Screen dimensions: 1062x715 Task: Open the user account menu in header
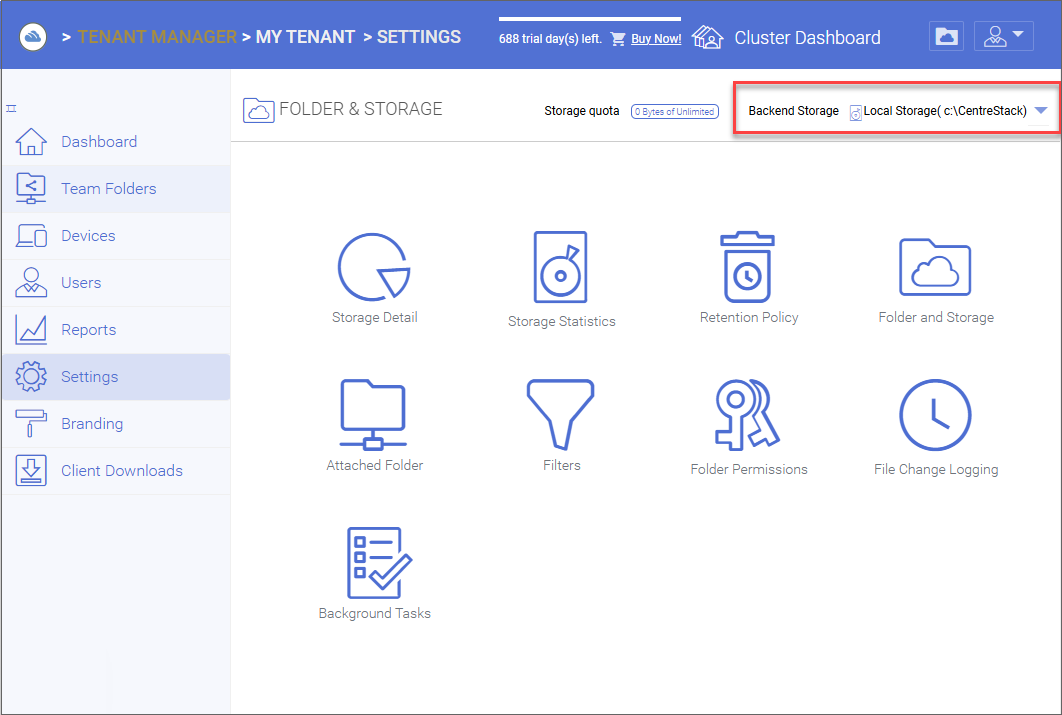coord(1004,37)
